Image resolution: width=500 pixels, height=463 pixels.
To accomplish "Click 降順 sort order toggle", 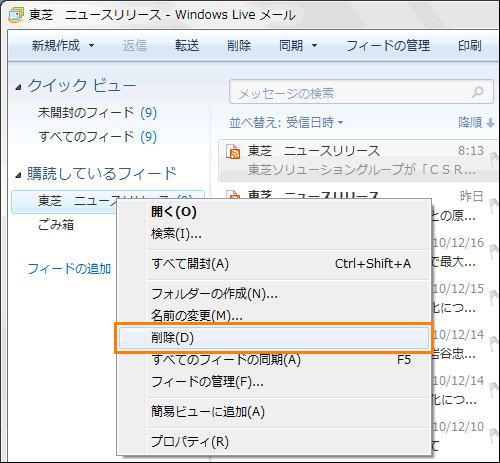I will (x=470, y=123).
